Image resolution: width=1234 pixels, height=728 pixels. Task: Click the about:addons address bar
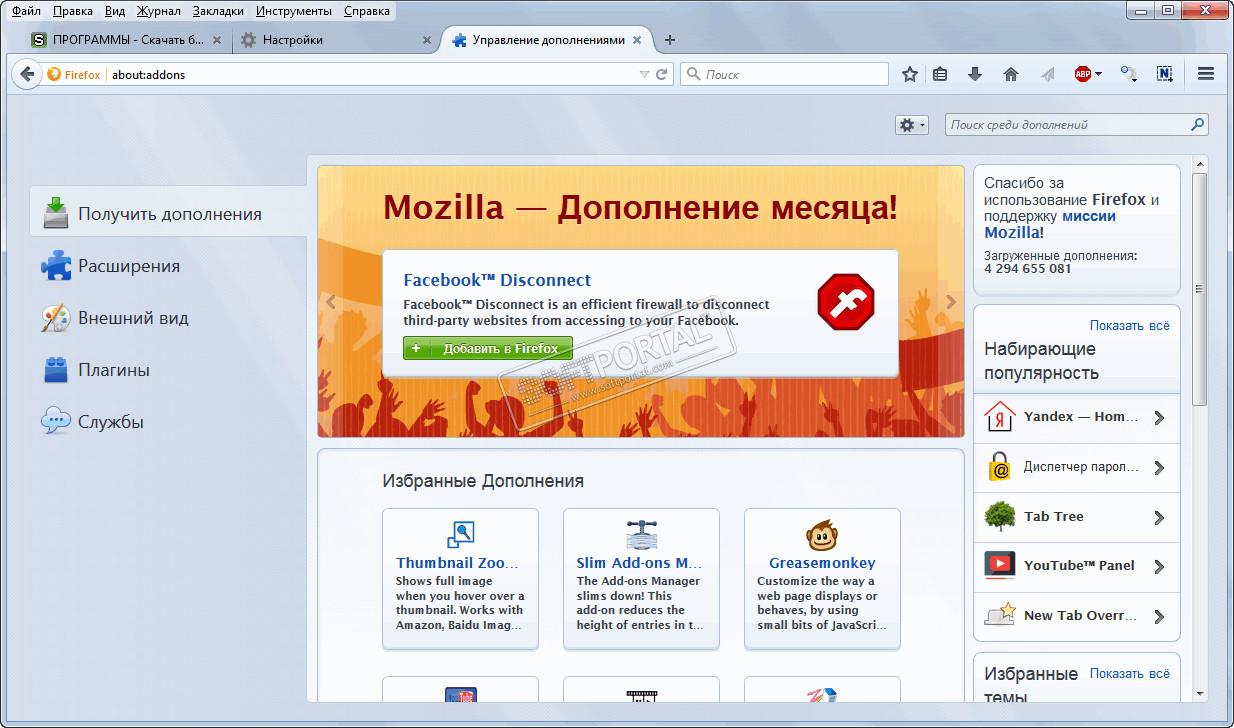click(x=370, y=74)
